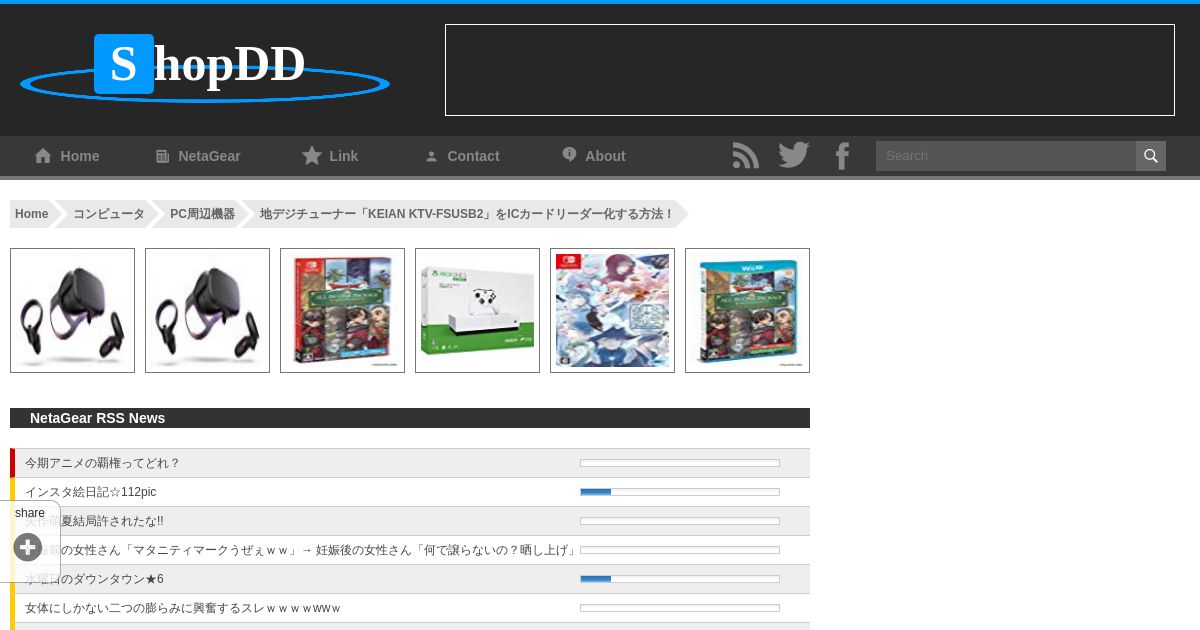Click the コンピュータ breadcrumb
The height and width of the screenshot is (630, 1200).
click(x=109, y=214)
